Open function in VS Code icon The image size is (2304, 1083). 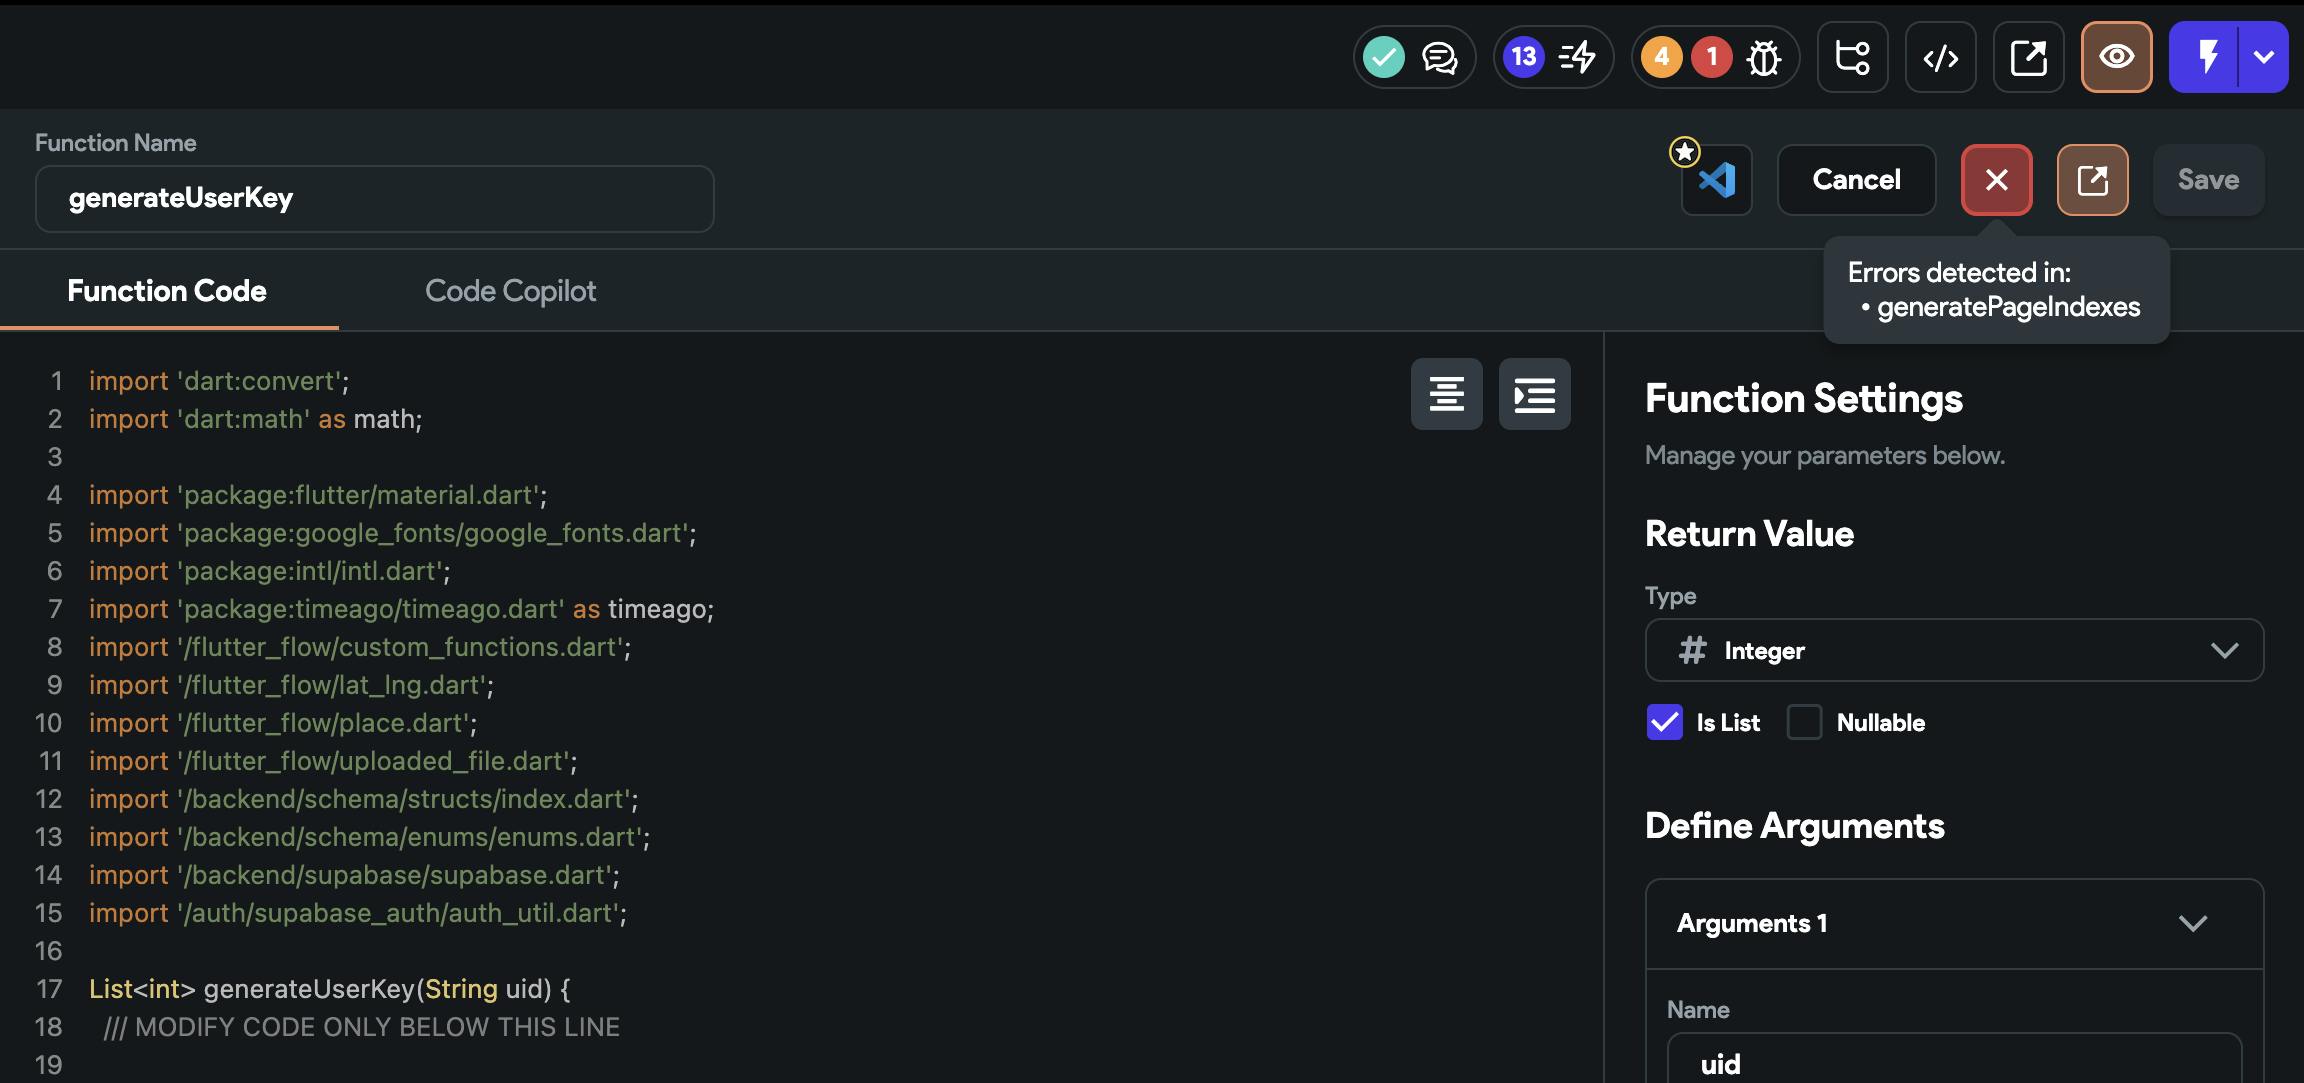coord(1716,180)
